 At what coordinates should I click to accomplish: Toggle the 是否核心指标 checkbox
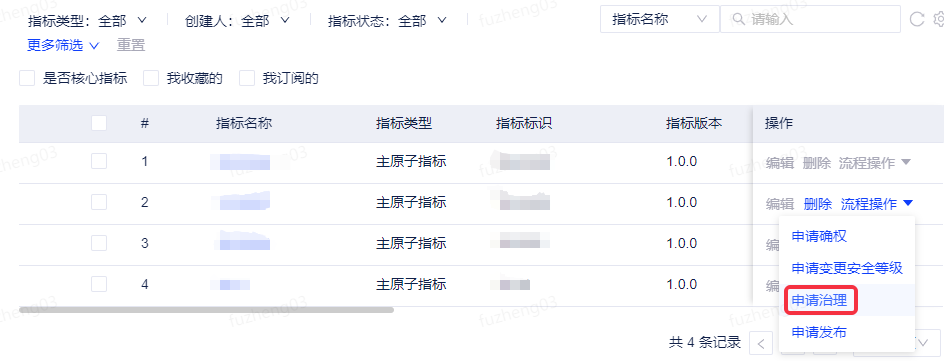click(27, 78)
